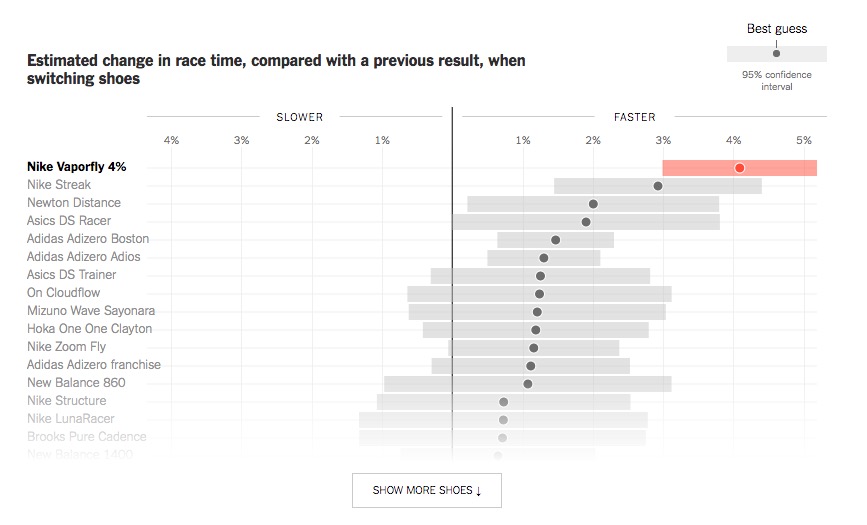
Task: Click the Asics DS Trainer dot
Action: click(x=540, y=276)
